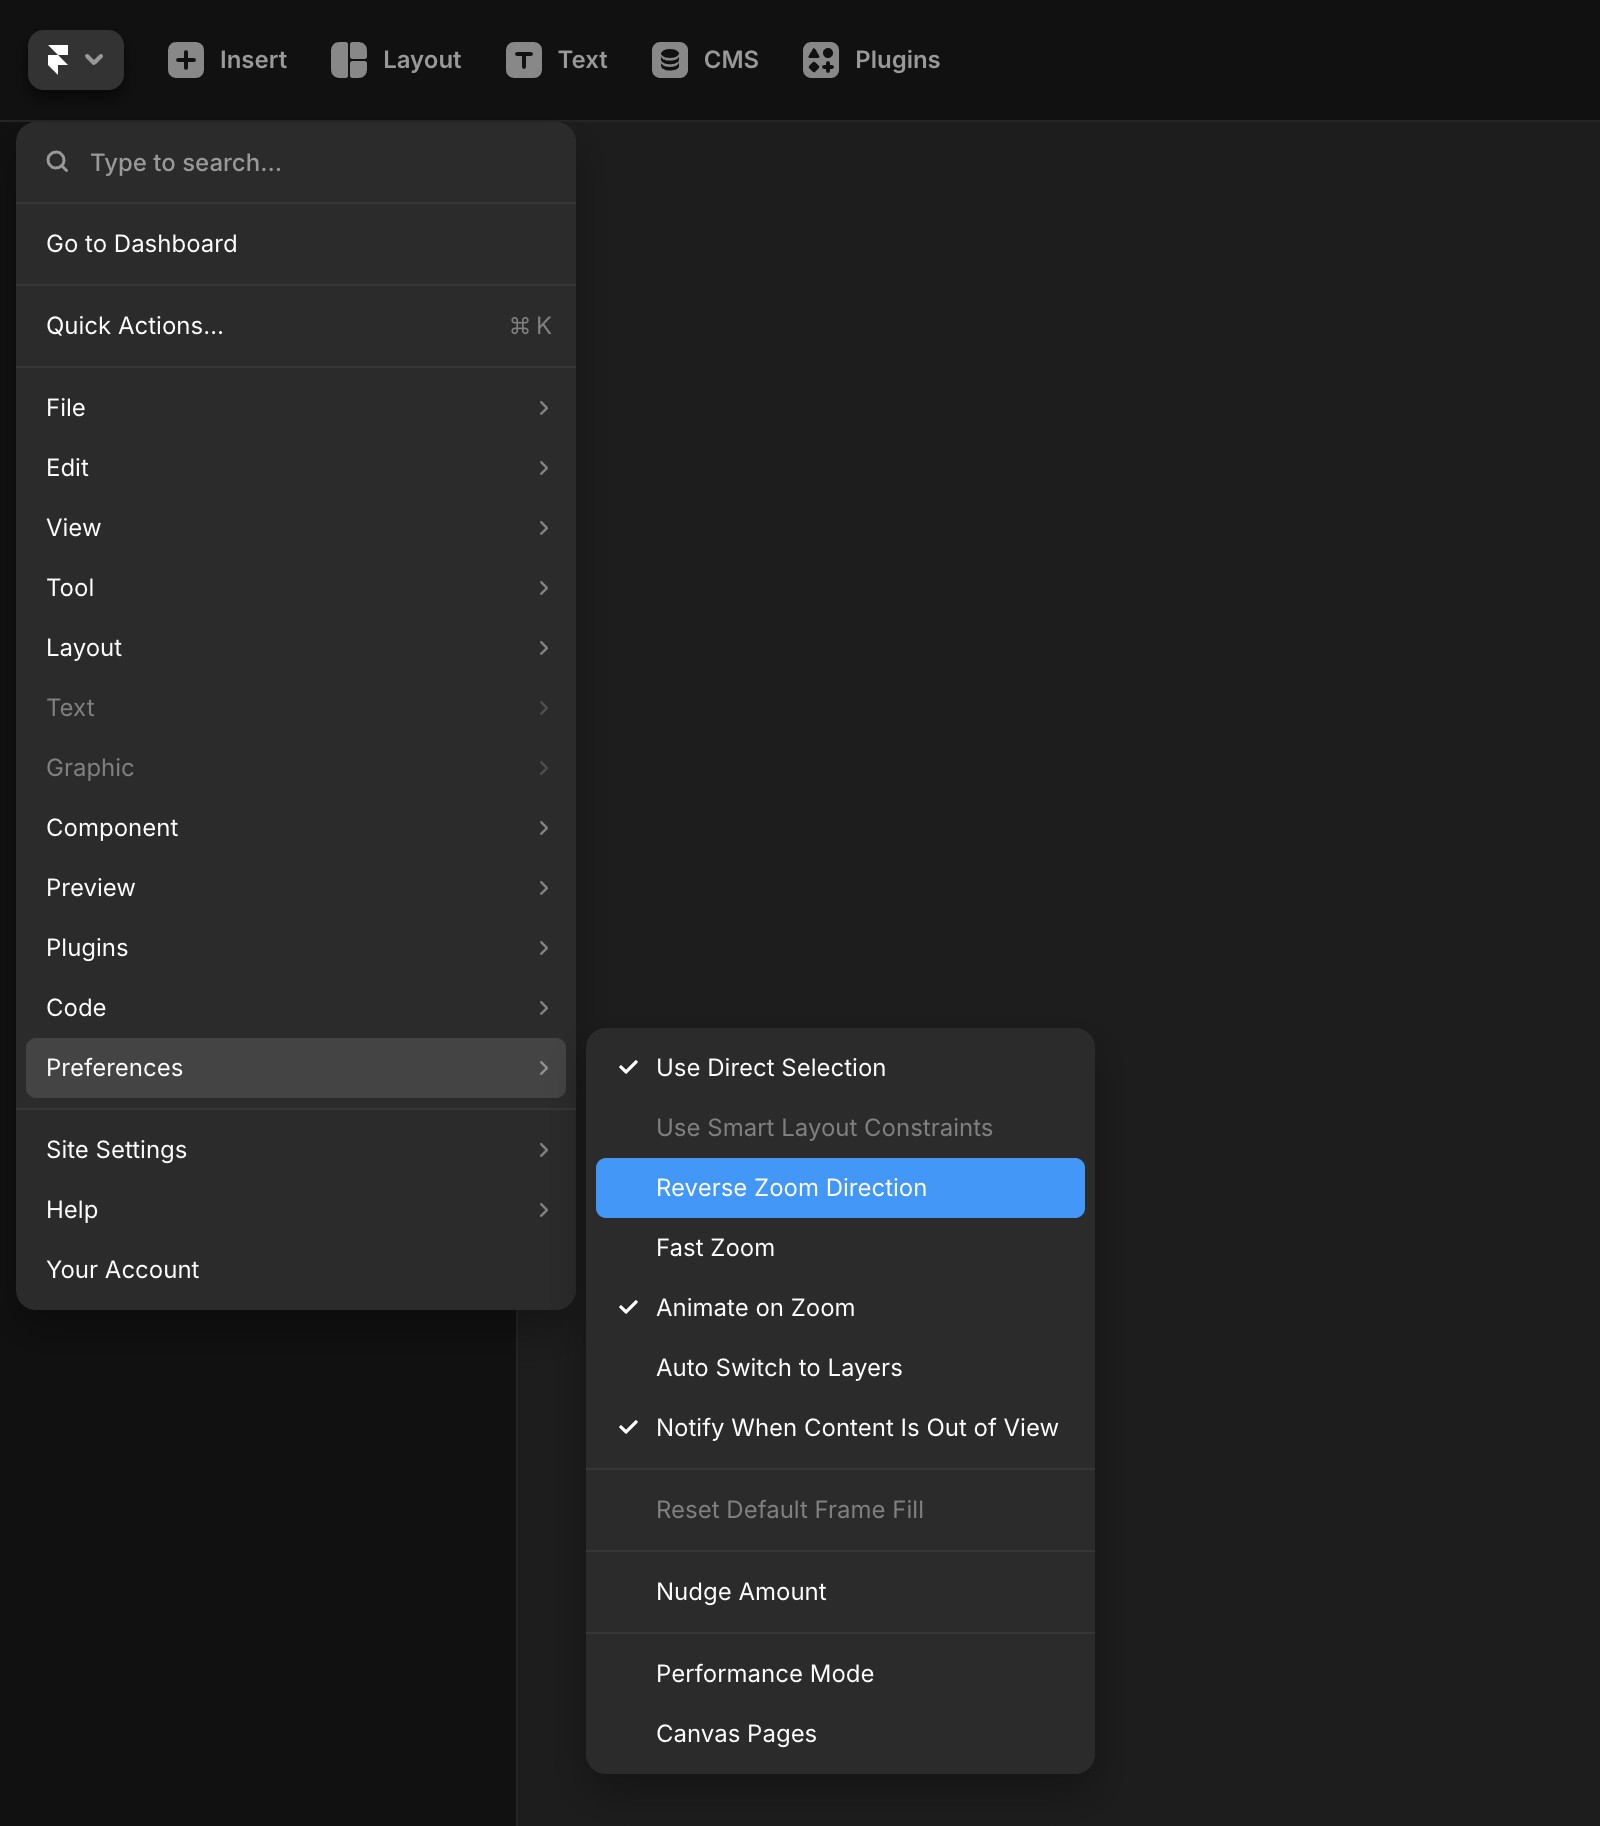Toggle Canvas Pages preference

tap(840, 1734)
